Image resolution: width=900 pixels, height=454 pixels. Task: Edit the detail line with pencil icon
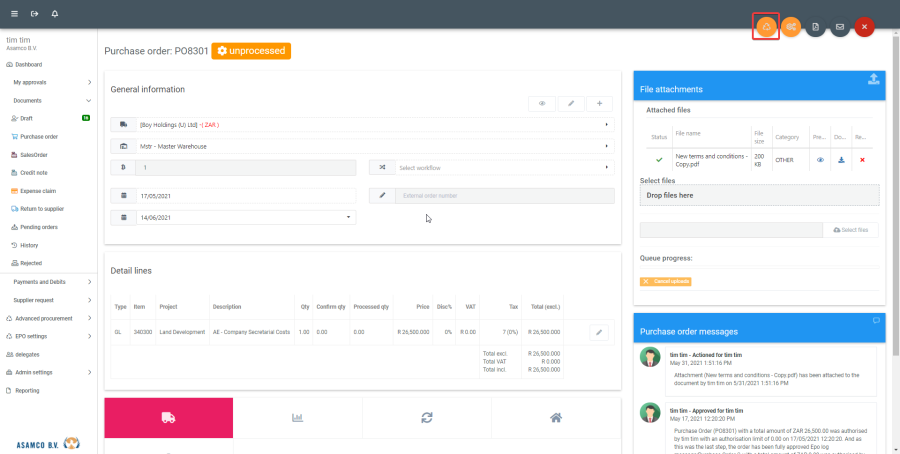(599, 331)
